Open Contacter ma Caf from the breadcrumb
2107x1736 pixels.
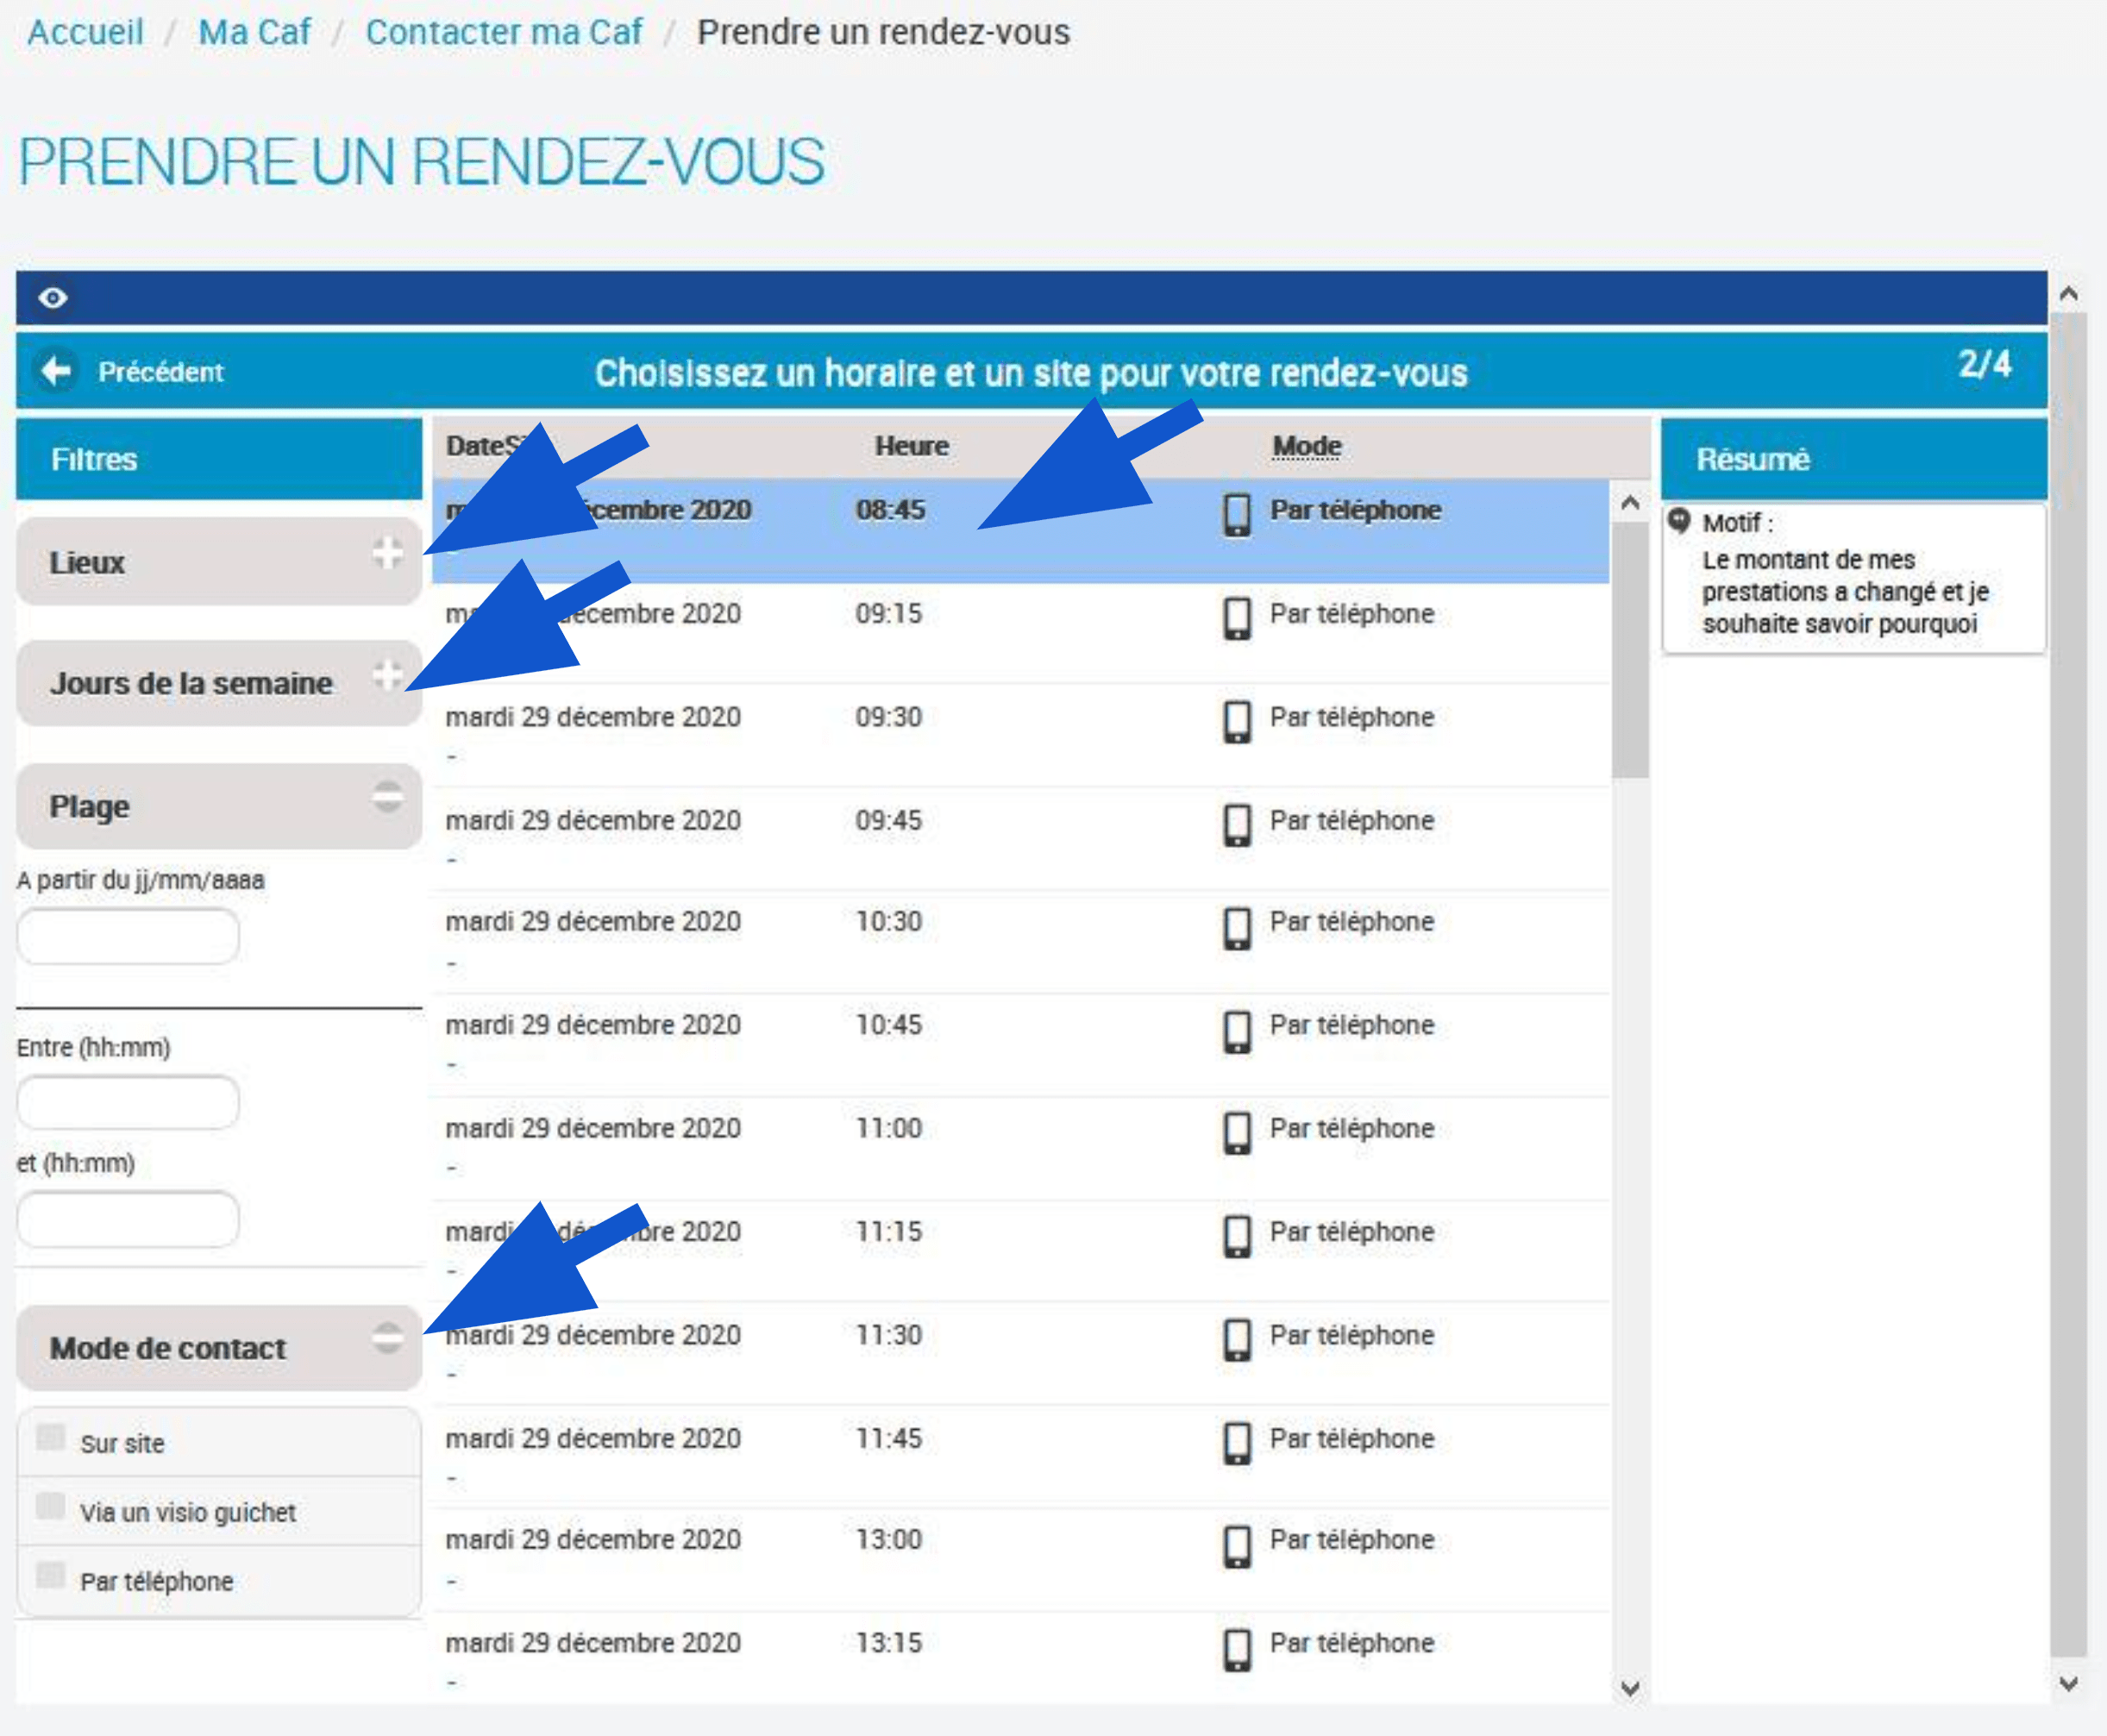(x=505, y=31)
